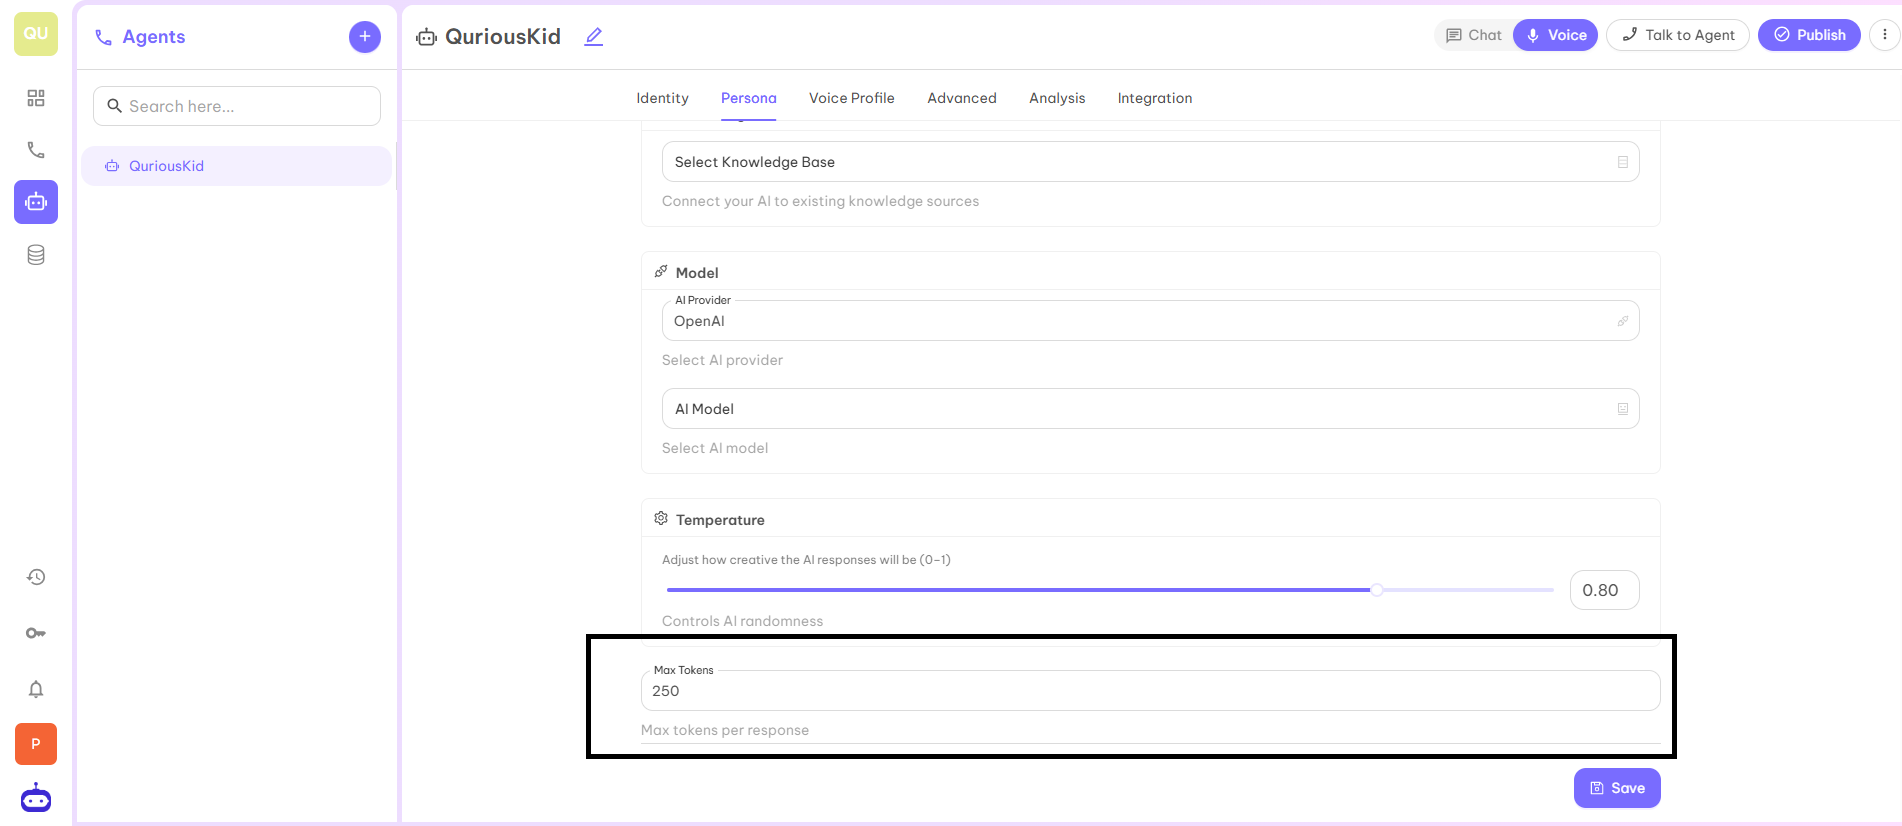Open the phone calls icon in sidebar

point(36,150)
